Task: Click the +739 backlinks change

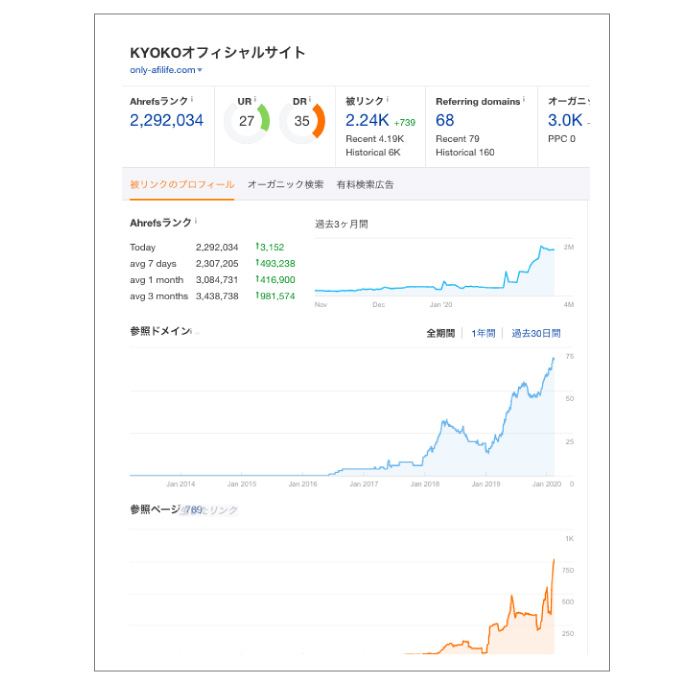Action: pyautogui.click(x=404, y=123)
